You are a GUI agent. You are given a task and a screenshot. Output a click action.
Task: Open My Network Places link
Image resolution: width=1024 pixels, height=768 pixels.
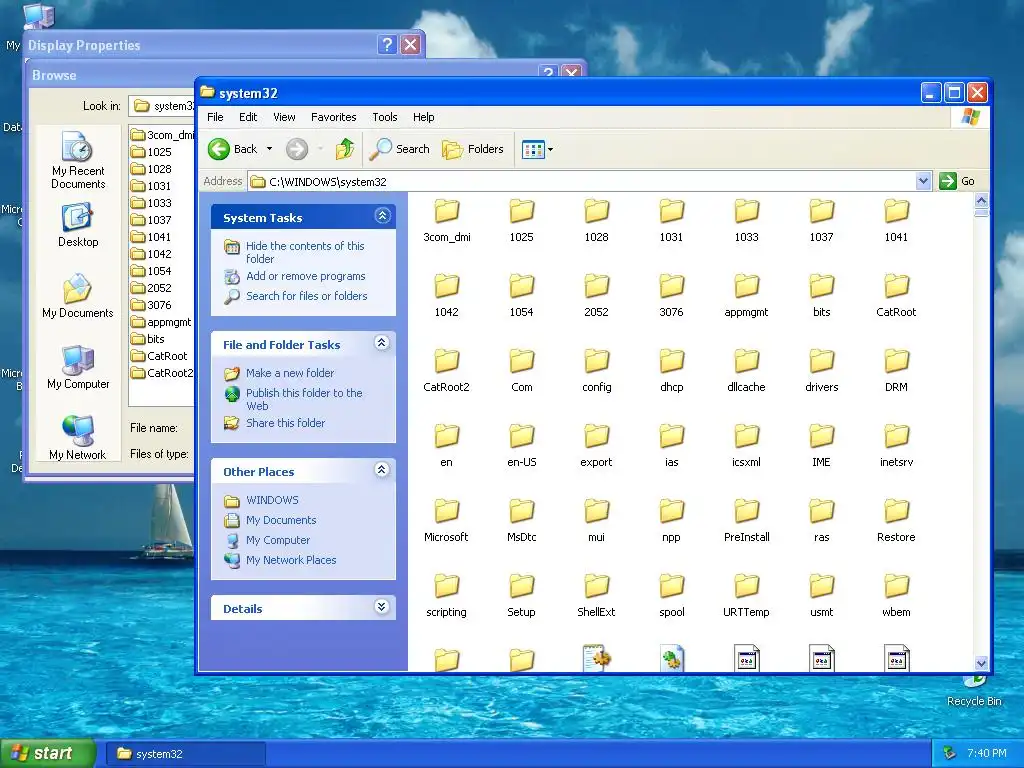(x=291, y=560)
